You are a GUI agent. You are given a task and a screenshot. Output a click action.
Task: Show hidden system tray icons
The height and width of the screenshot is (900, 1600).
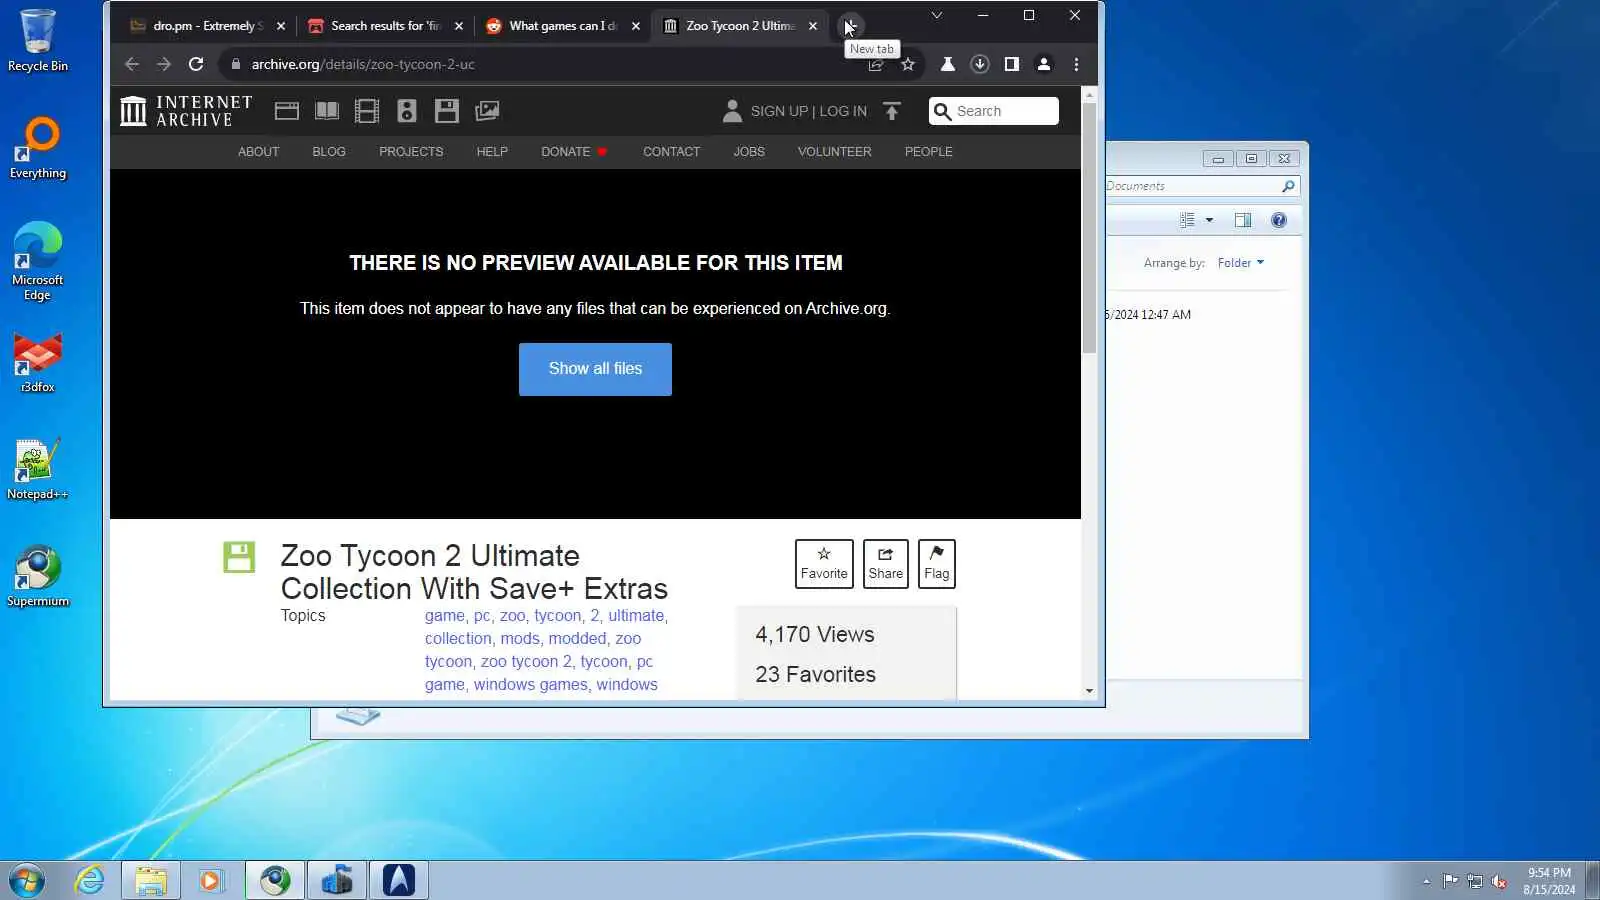(1426, 881)
